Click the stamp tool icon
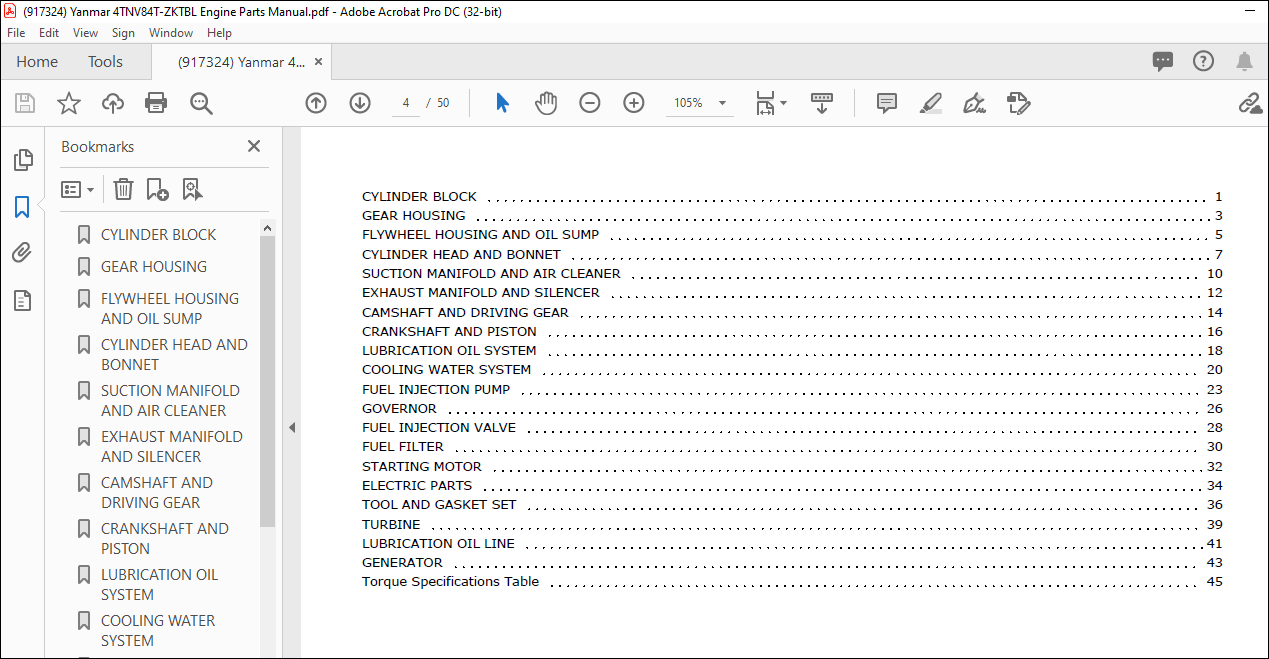1269x659 pixels. pyautogui.click(x=1018, y=103)
